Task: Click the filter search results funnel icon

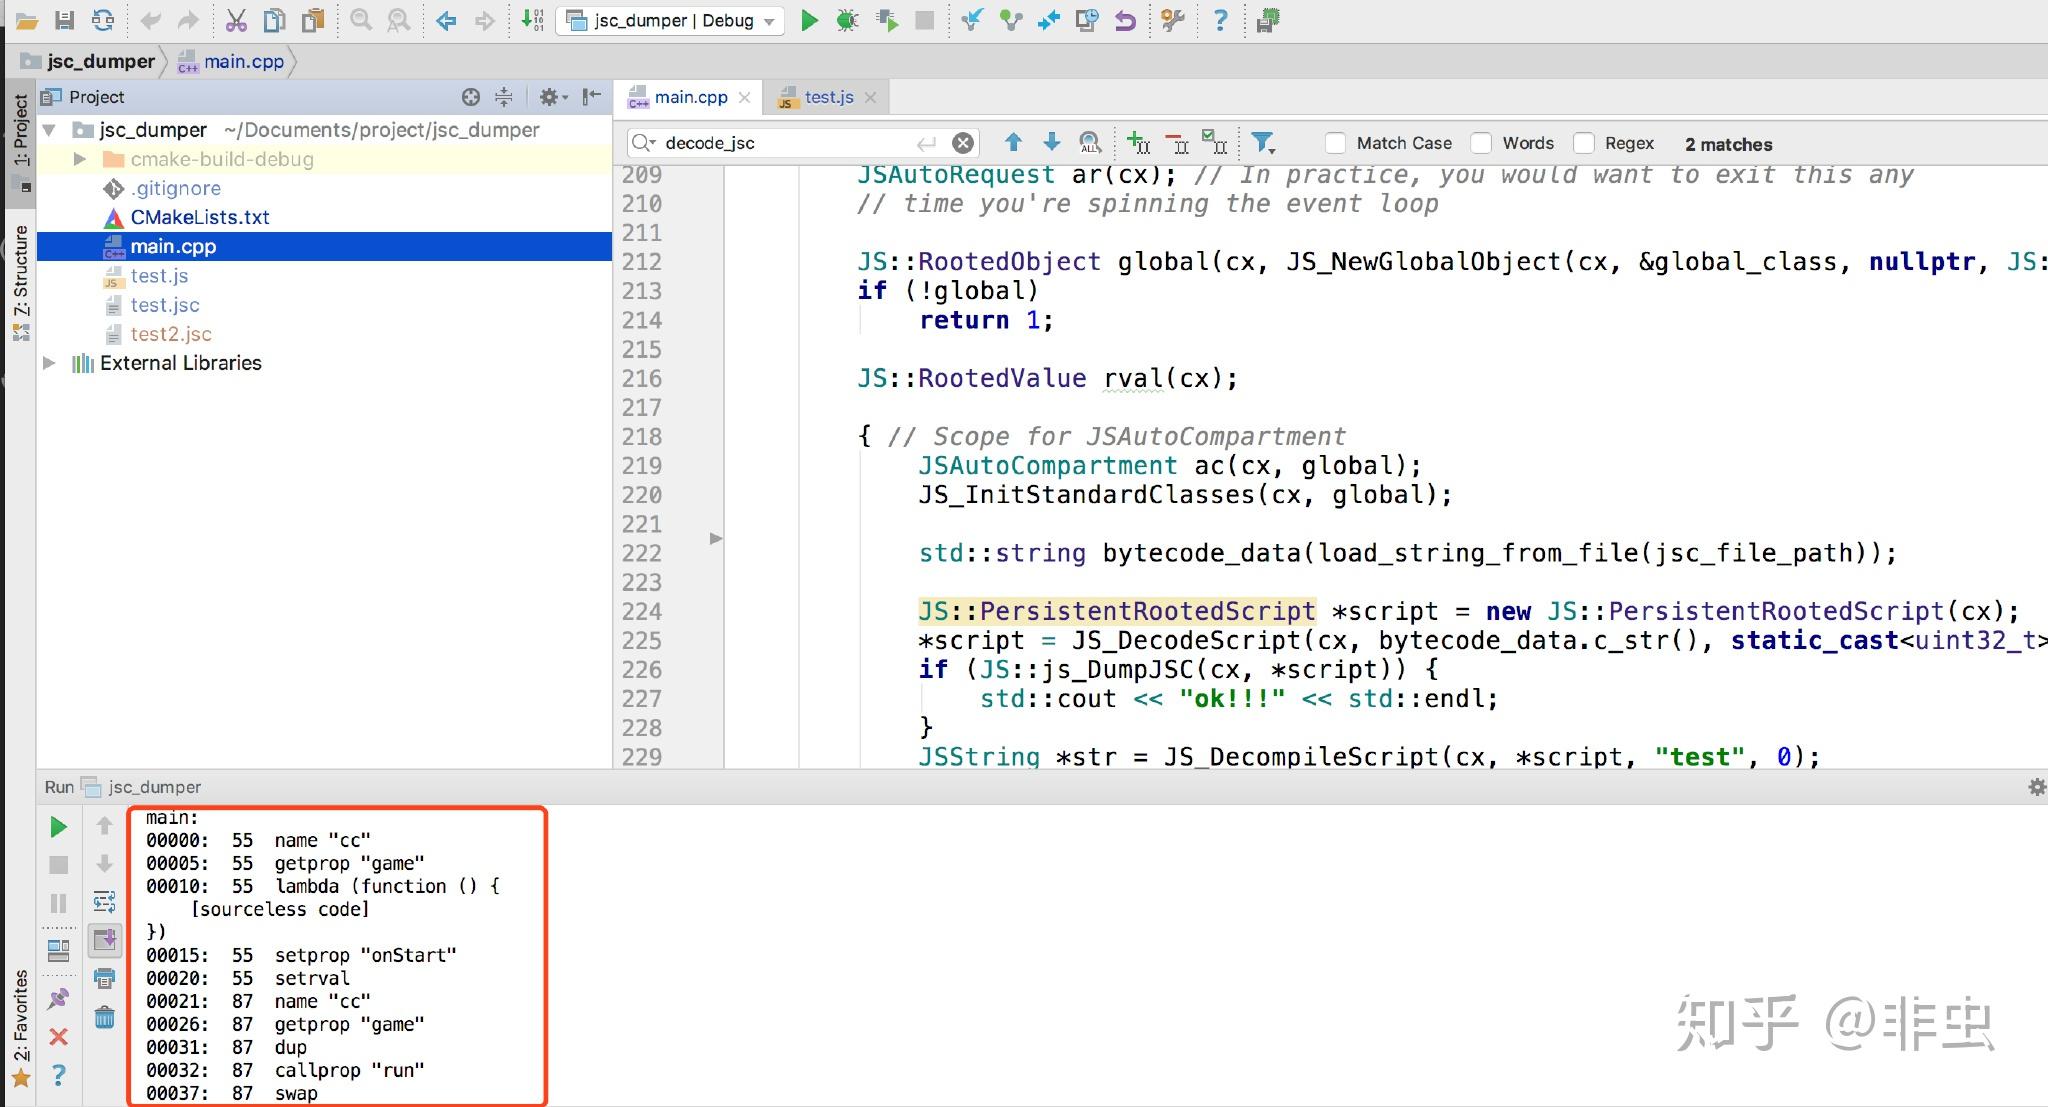Action: 1263,143
